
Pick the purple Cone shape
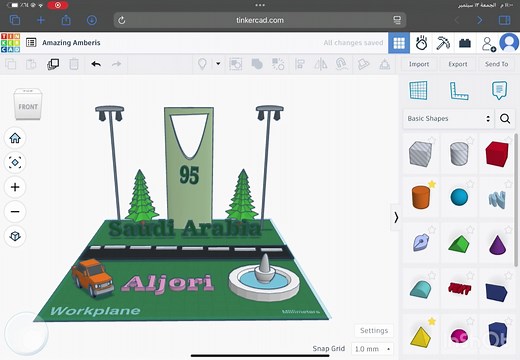[x=497, y=245]
